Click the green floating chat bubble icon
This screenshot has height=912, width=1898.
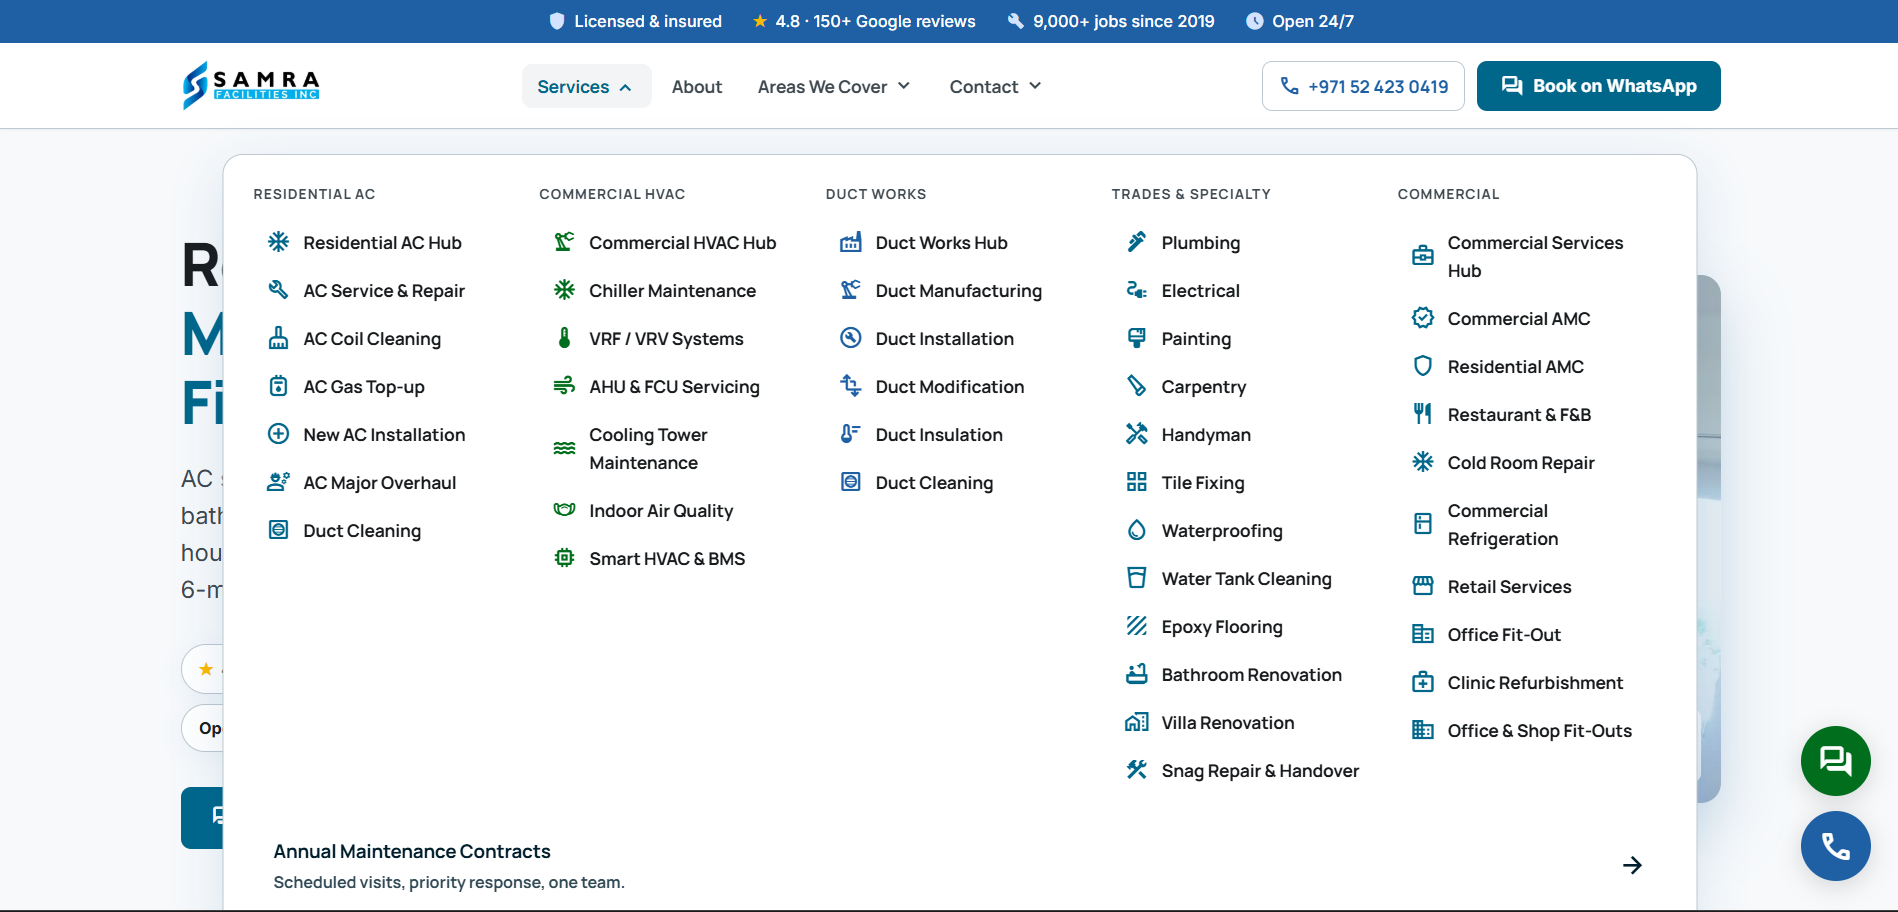click(x=1835, y=761)
